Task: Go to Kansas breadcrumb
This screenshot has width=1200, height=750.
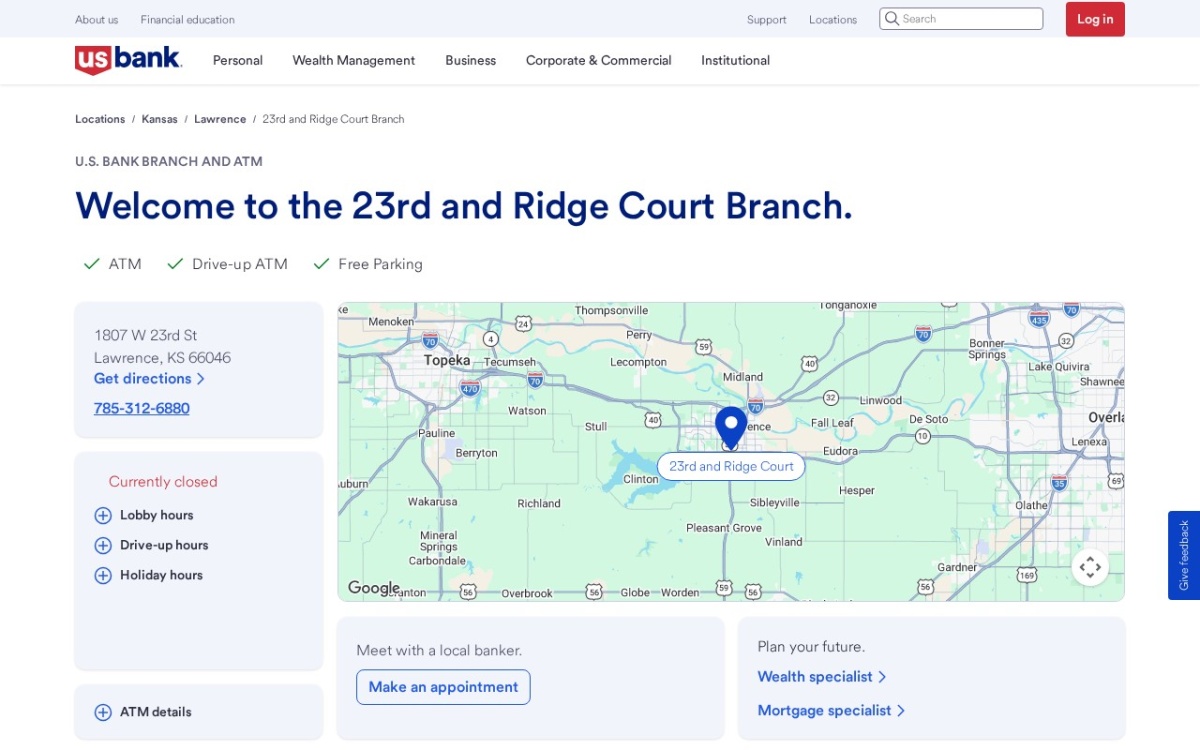Action: coord(160,119)
